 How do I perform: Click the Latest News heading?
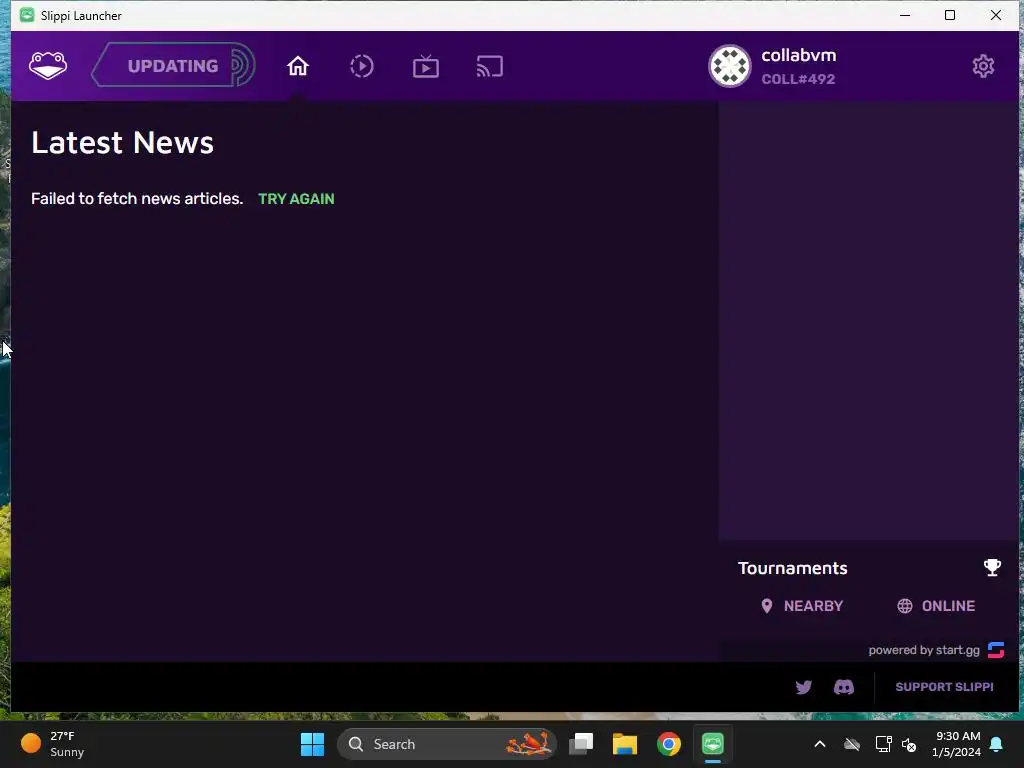point(123,142)
